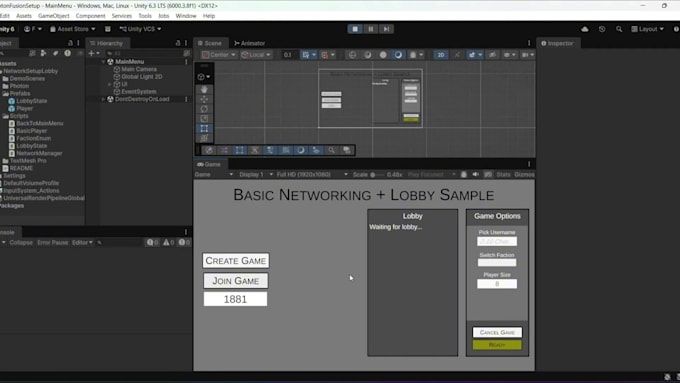Toggle Stats in Game view
680x383 pixels.
point(503,174)
